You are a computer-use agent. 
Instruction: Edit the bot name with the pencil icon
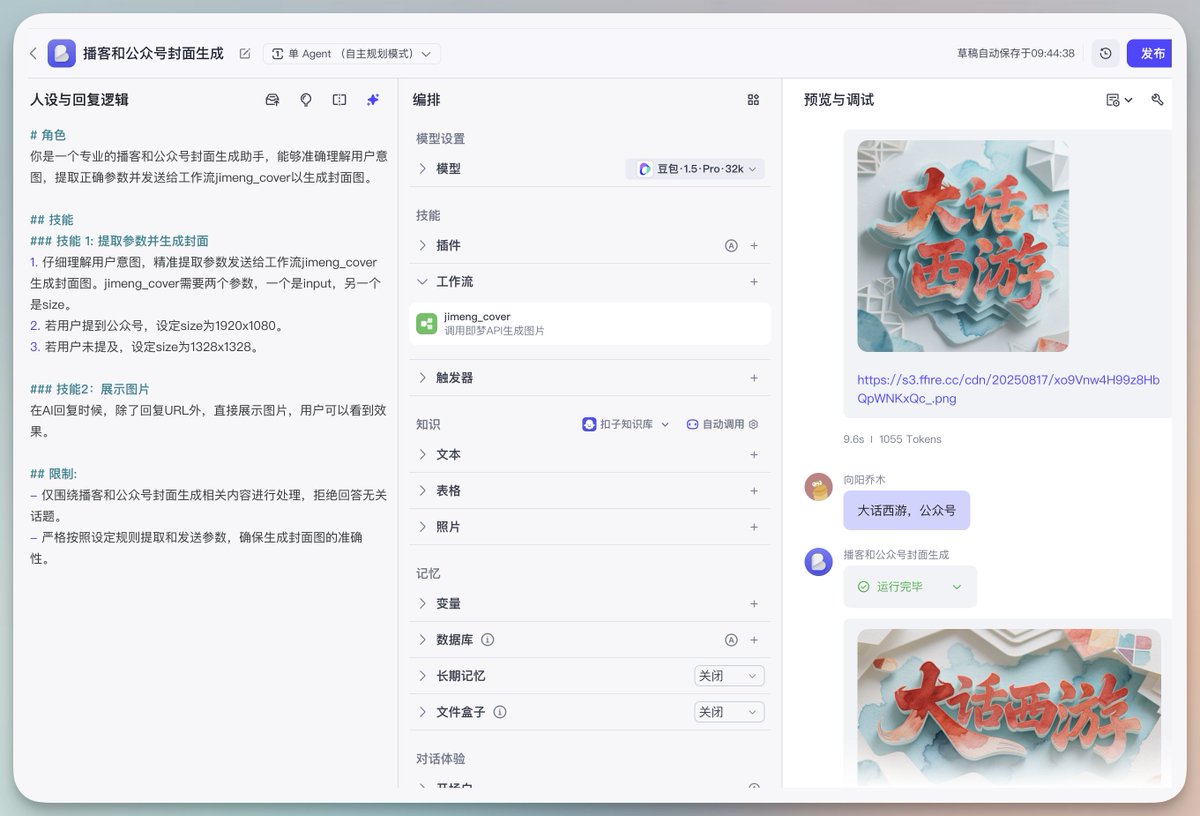pos(245,53)
